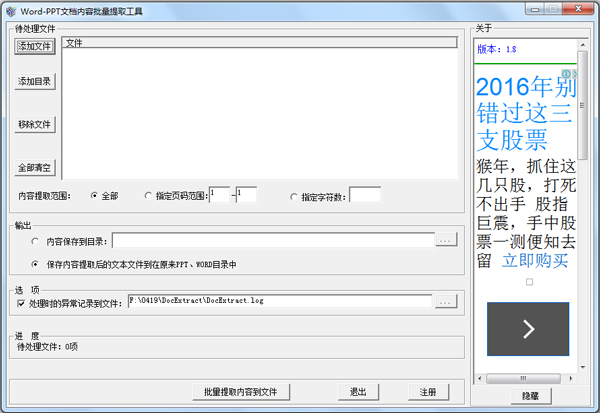The width and height of the screenshot is (600, 413).
Task: Toggle 处理时的异常记录到文件 checkbox
Action: pos(21,304)
